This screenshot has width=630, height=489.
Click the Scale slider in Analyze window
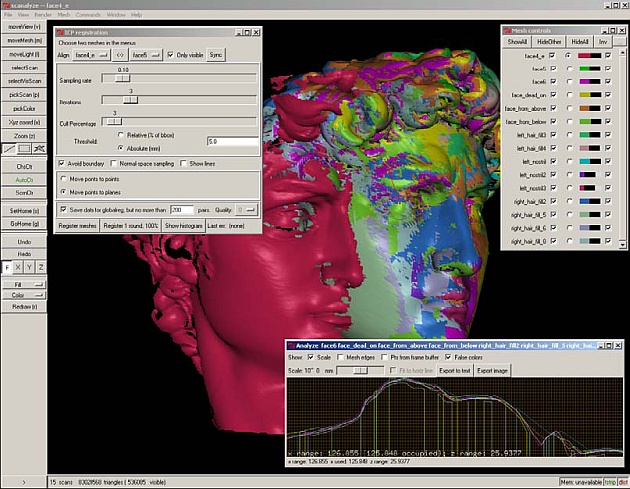tap(360, 370)
